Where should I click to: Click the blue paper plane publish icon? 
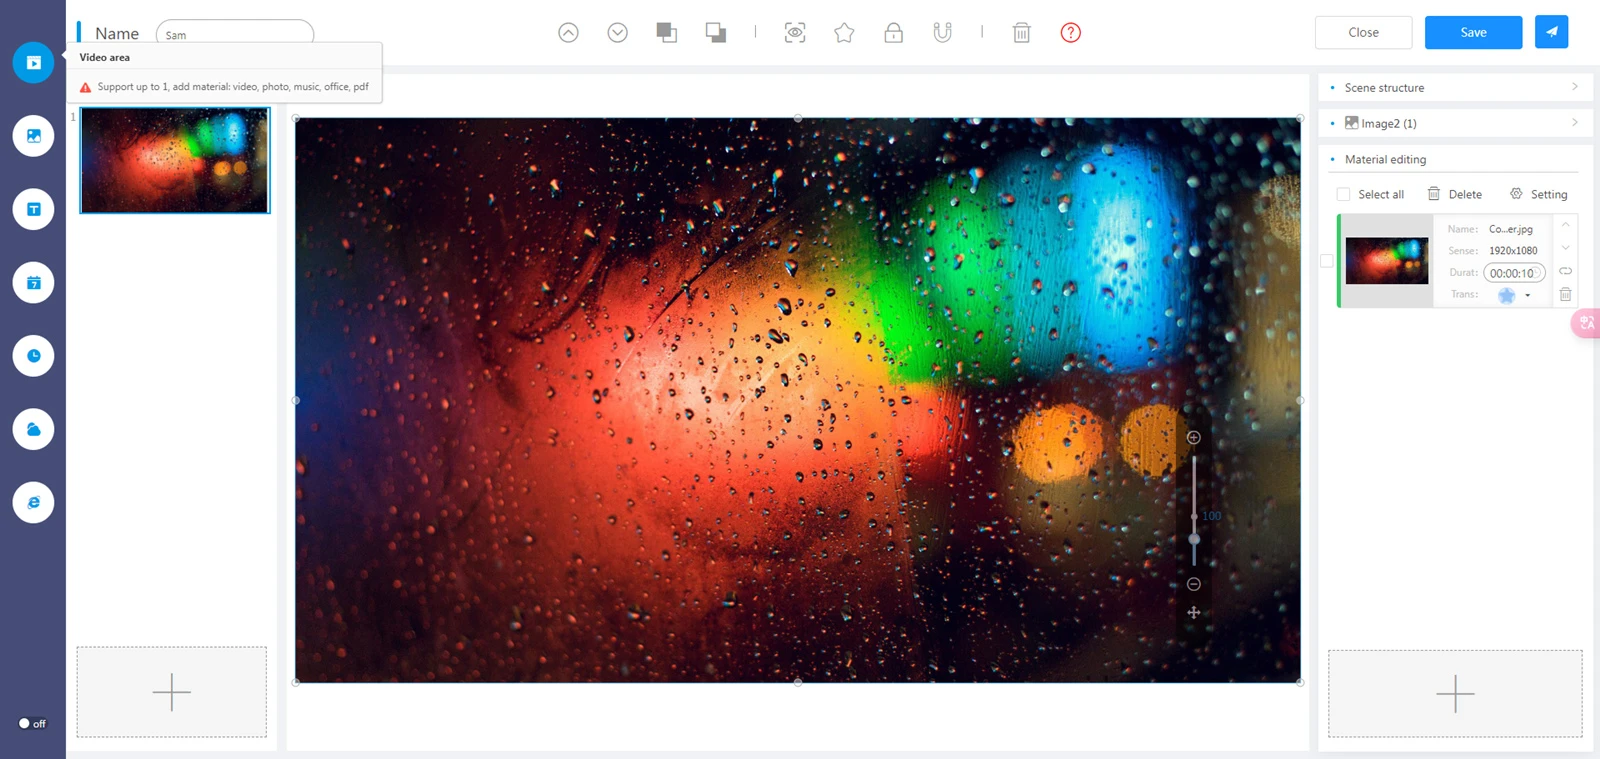click(1551, 32)
